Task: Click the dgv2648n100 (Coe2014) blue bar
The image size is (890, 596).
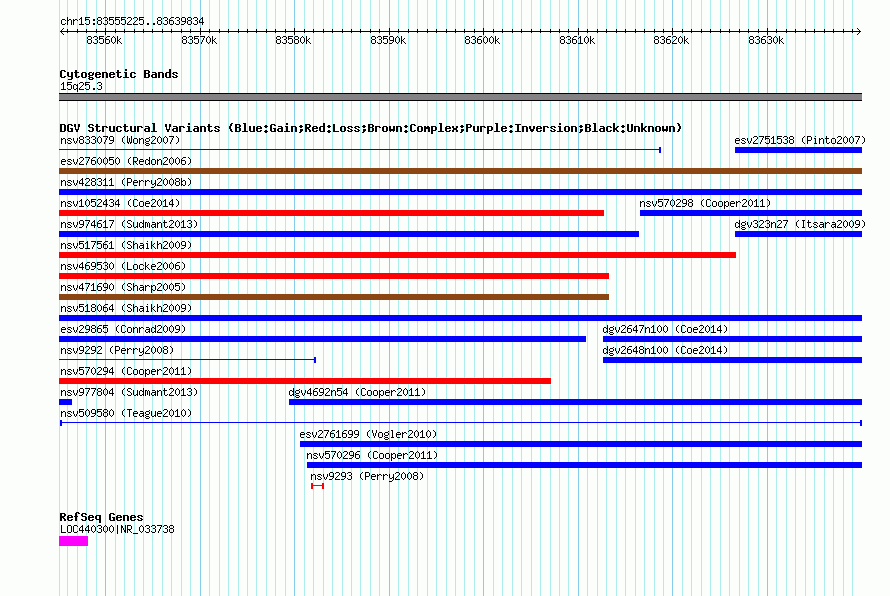Action: click(732, 360)
